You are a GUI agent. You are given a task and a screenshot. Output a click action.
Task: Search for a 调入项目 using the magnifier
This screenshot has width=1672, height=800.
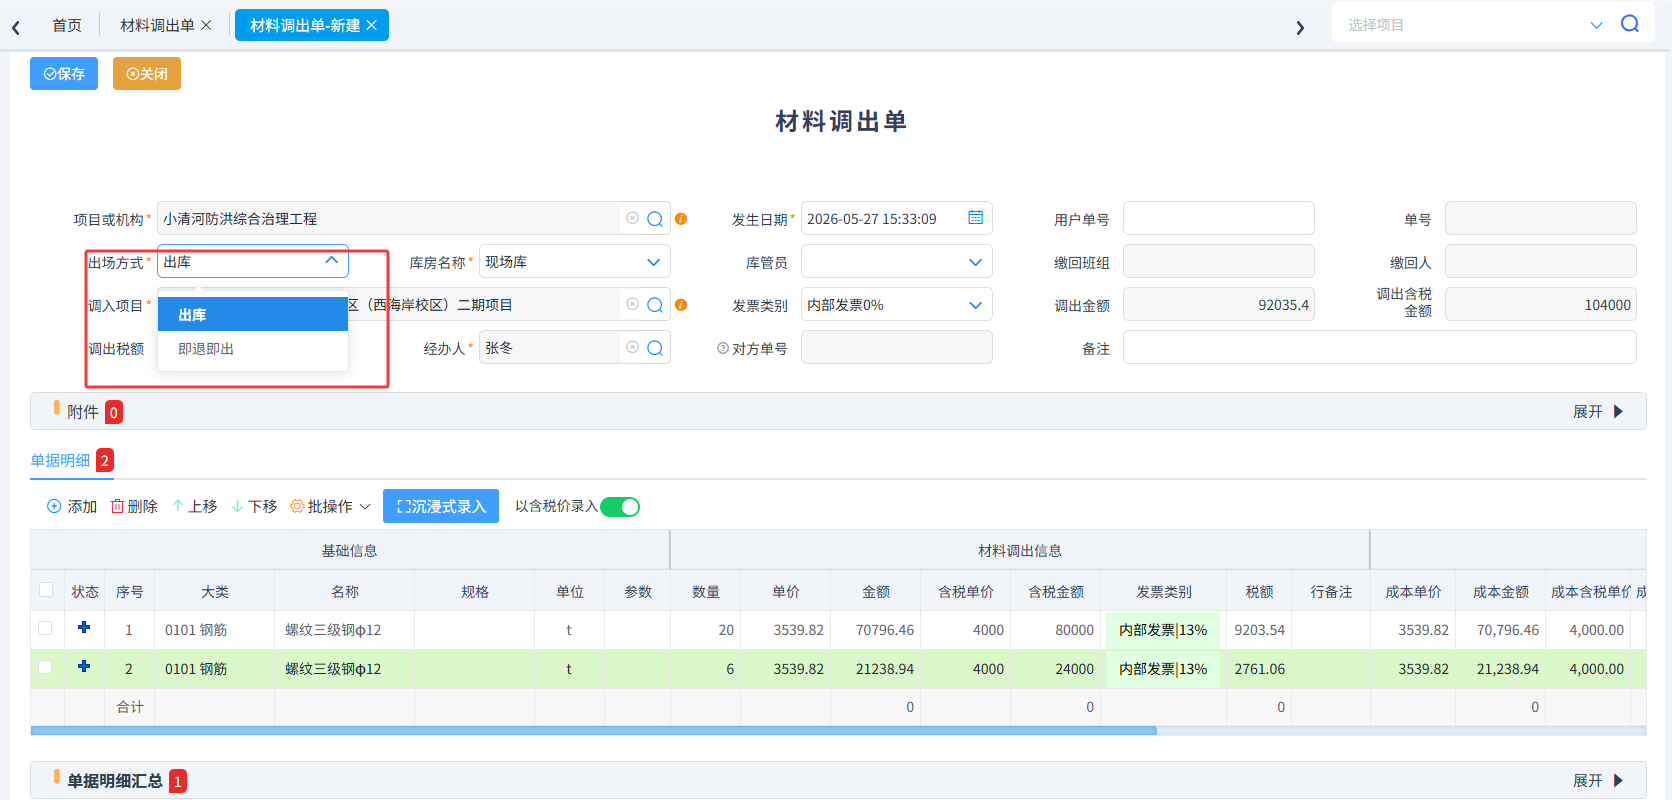[655, 305]
